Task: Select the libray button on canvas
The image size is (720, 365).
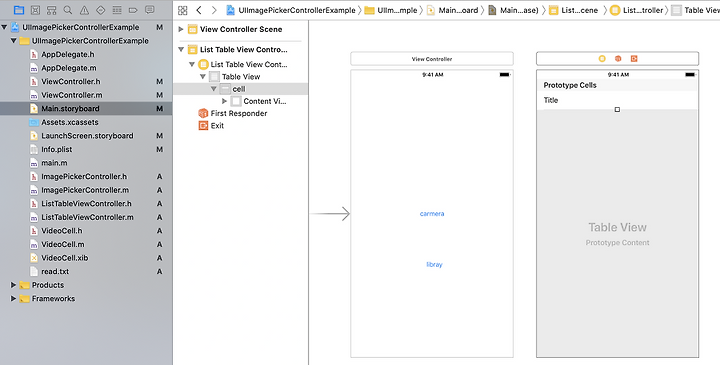Action: click(434, 264)
